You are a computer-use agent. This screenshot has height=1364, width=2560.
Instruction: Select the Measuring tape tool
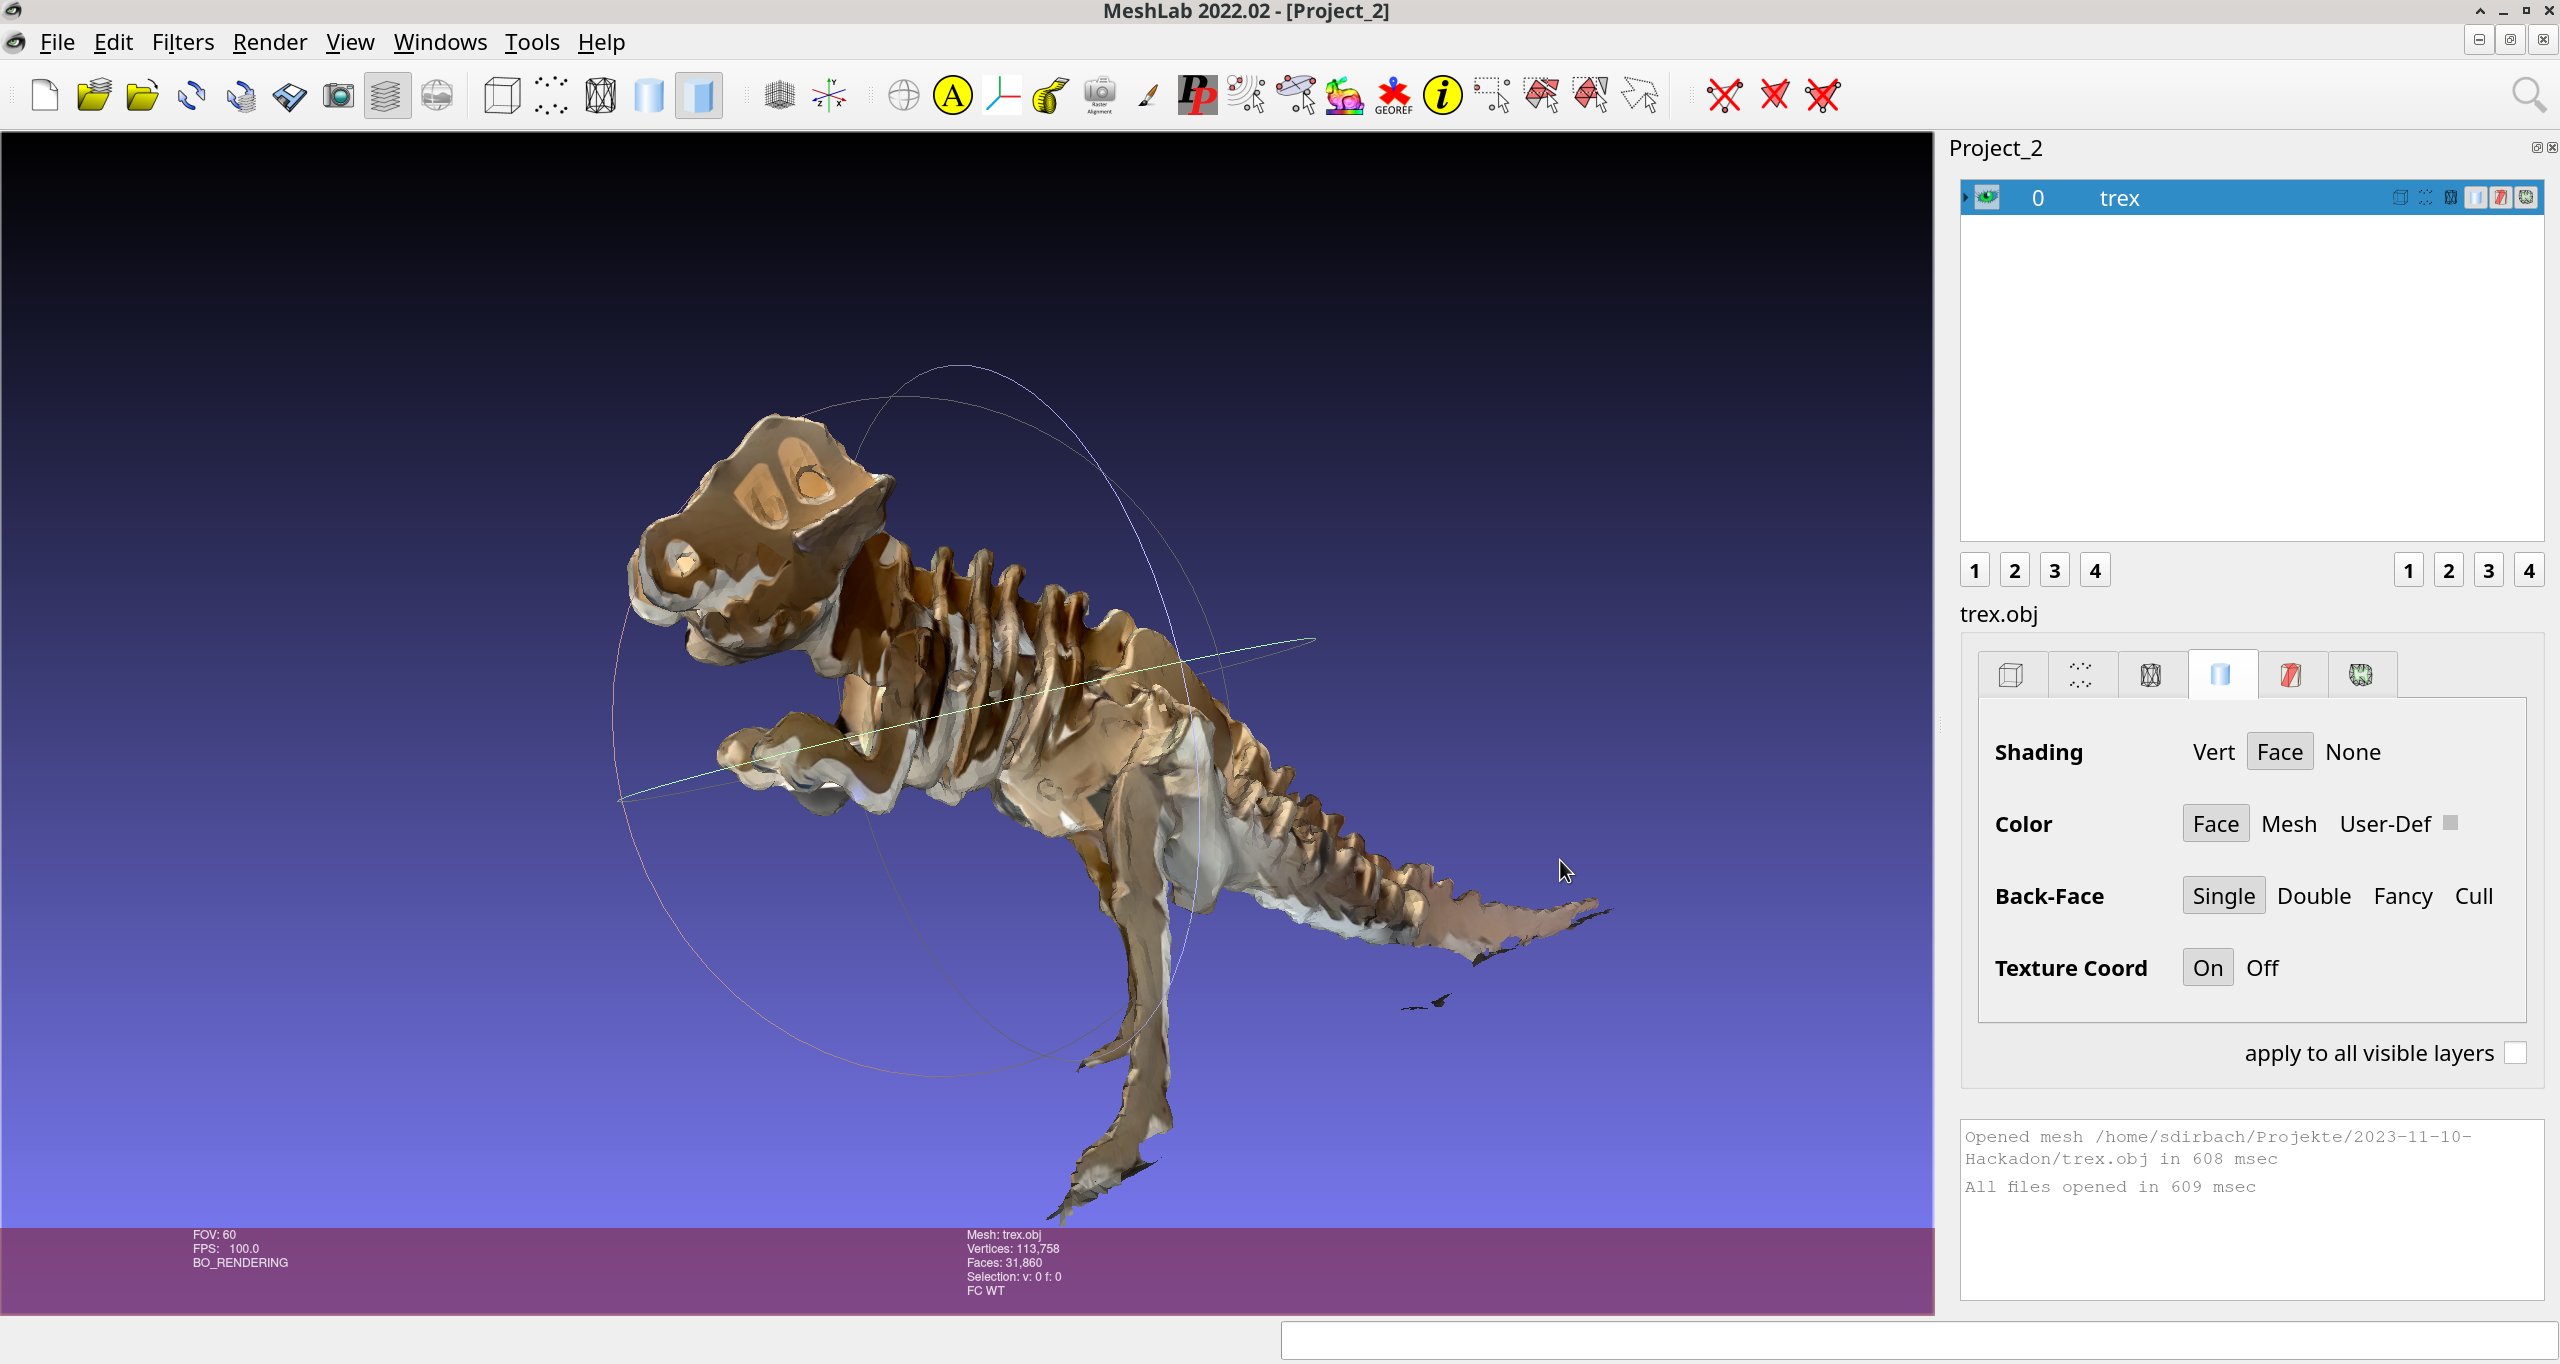[x=1050, y=96]
